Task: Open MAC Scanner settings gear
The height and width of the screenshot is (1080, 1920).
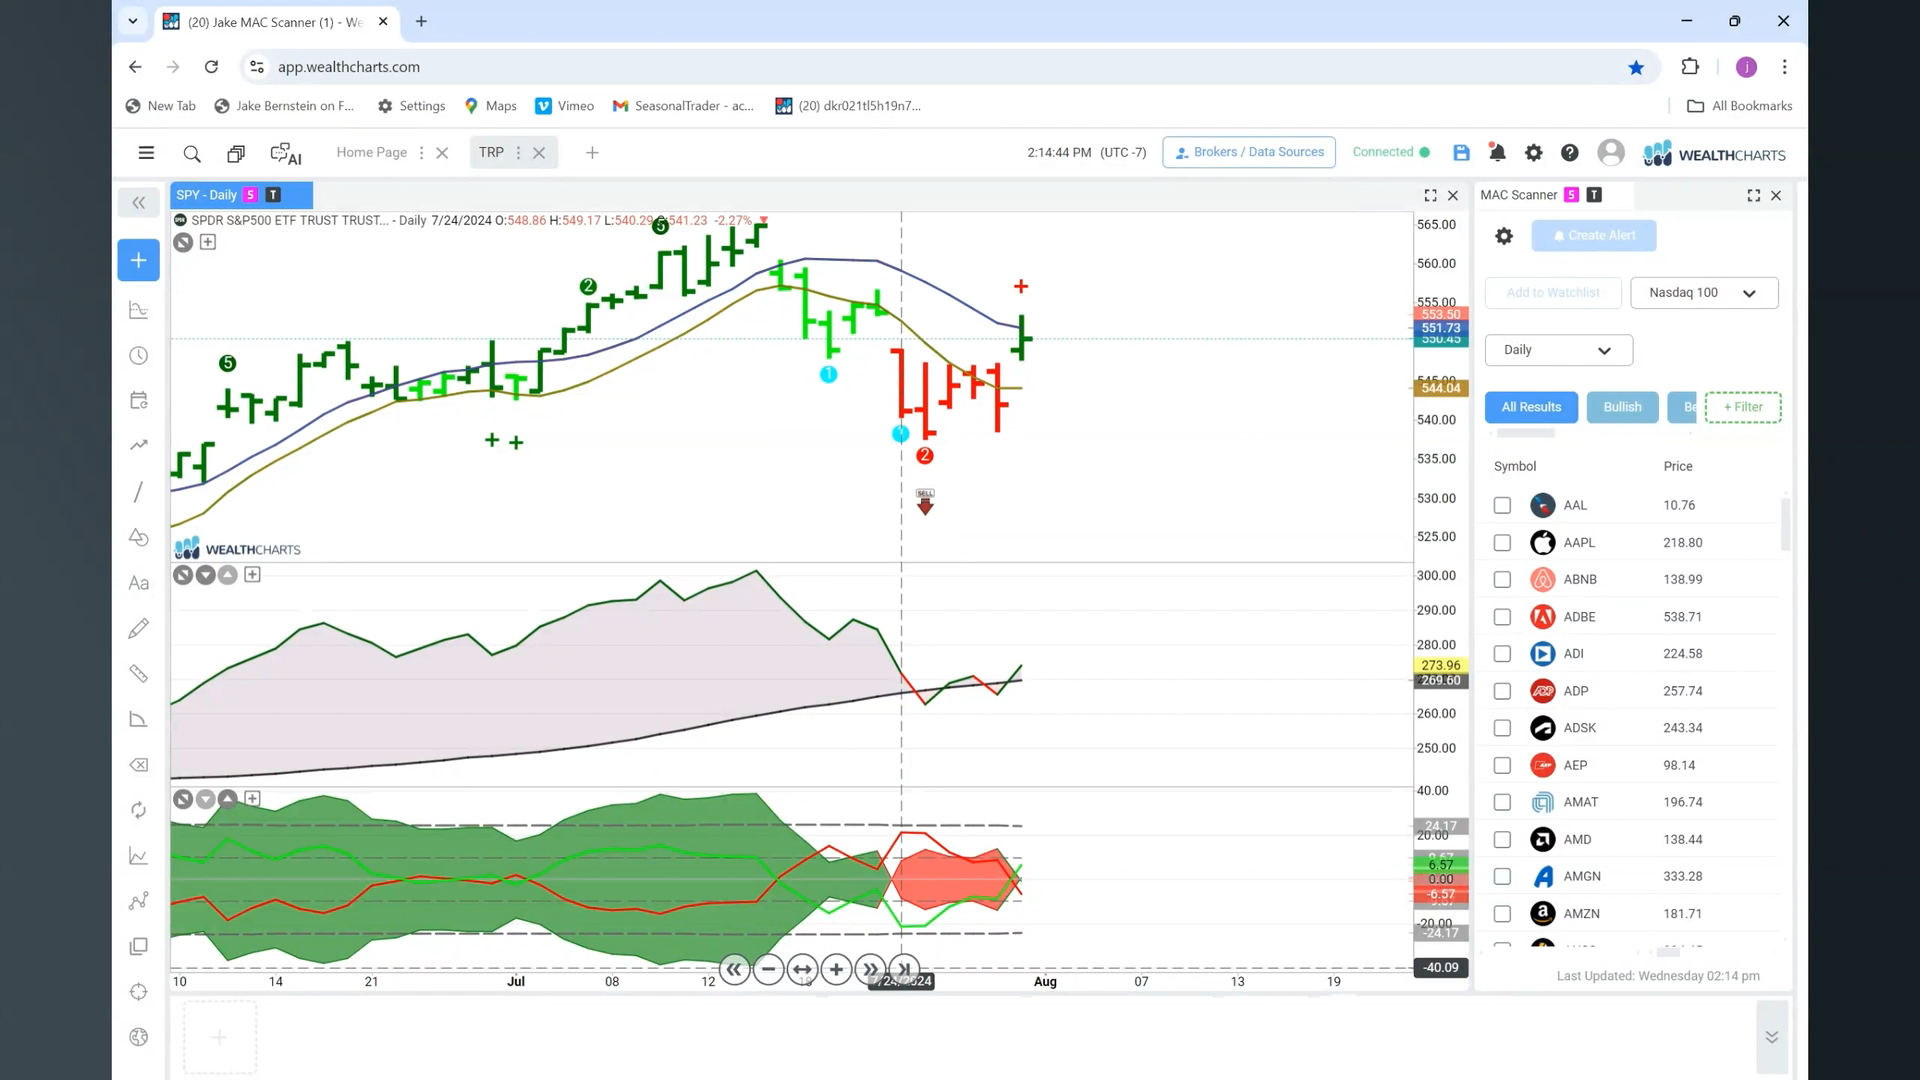Action: pos(1503,236)
